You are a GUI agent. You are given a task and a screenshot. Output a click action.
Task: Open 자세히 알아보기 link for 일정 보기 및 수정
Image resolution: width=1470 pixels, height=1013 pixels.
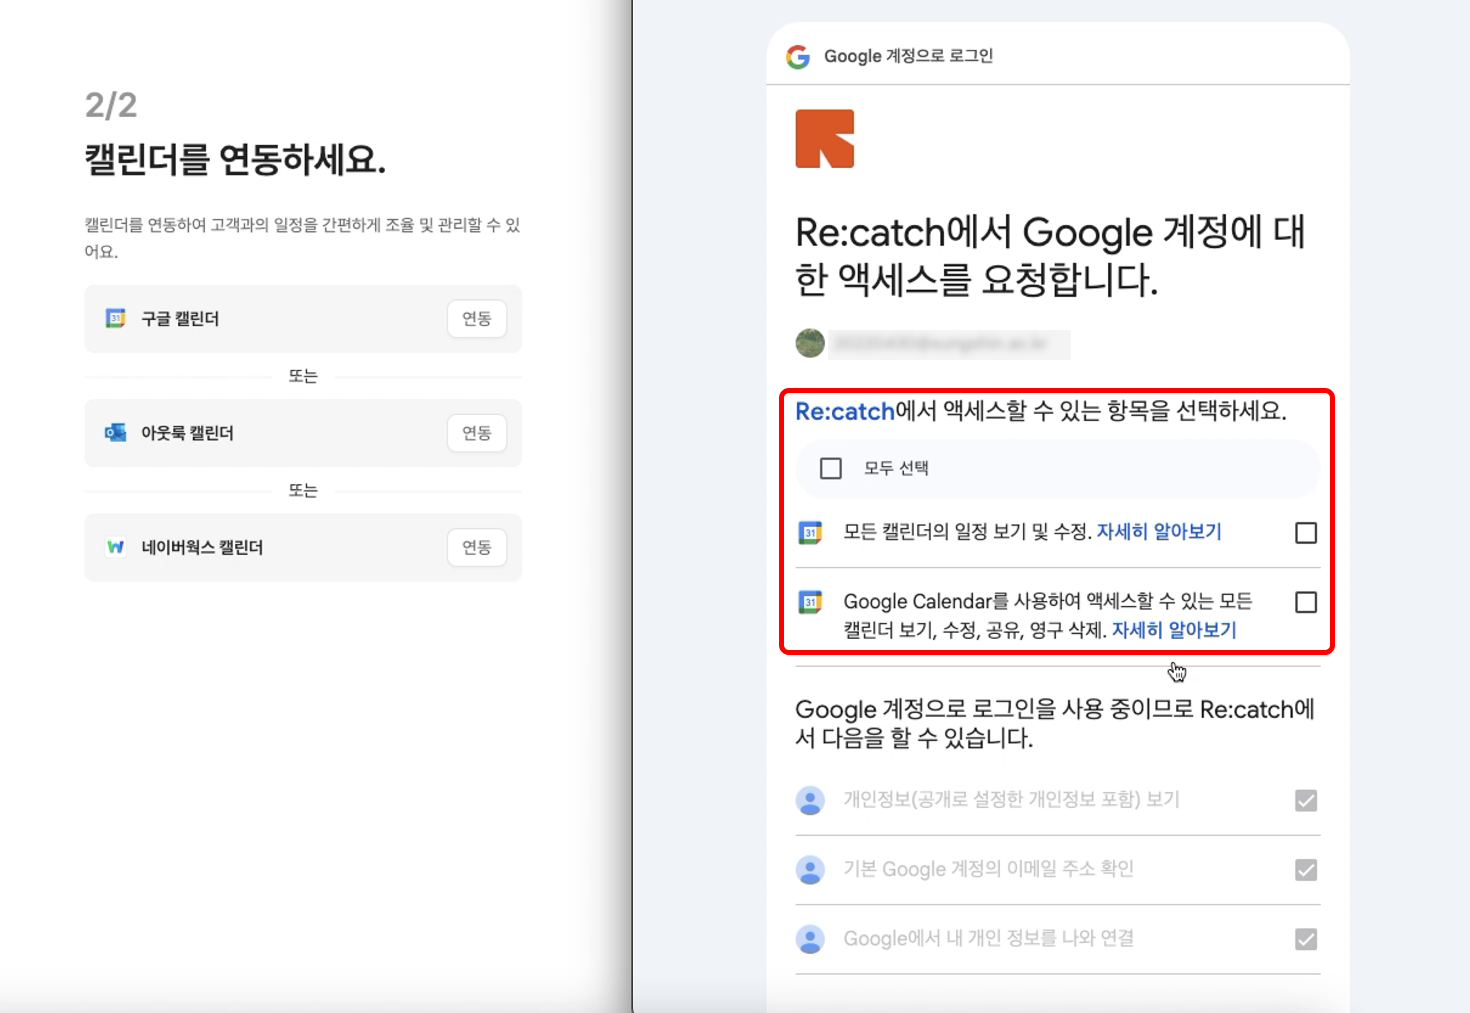tap(1159, 532)
